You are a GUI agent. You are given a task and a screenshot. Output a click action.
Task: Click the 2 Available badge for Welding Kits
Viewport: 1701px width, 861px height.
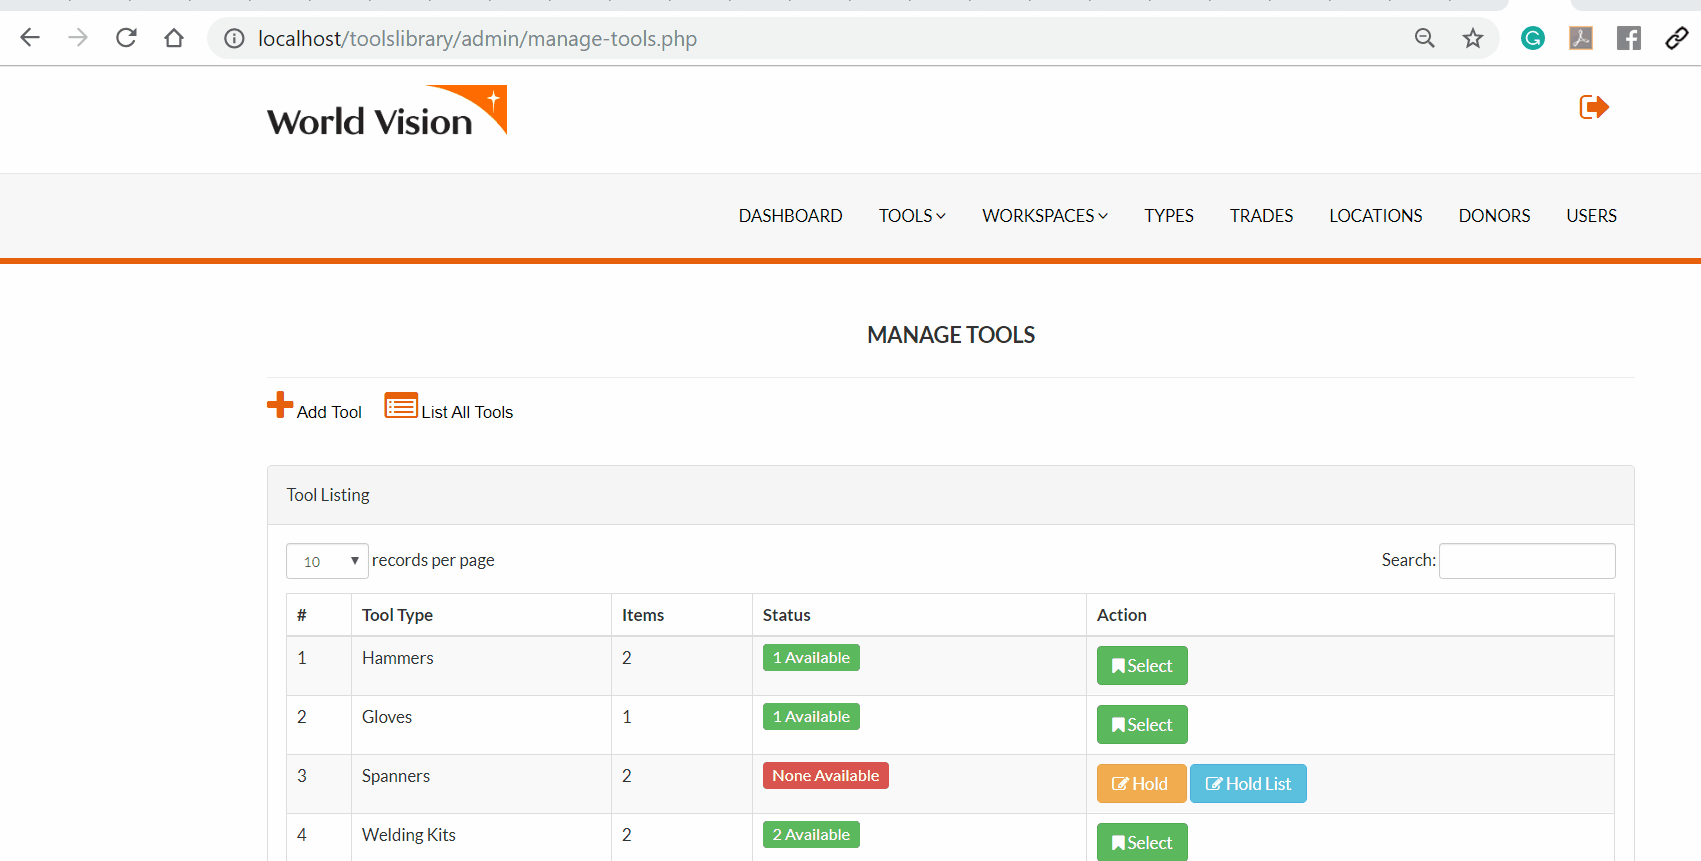coord(811,835)
